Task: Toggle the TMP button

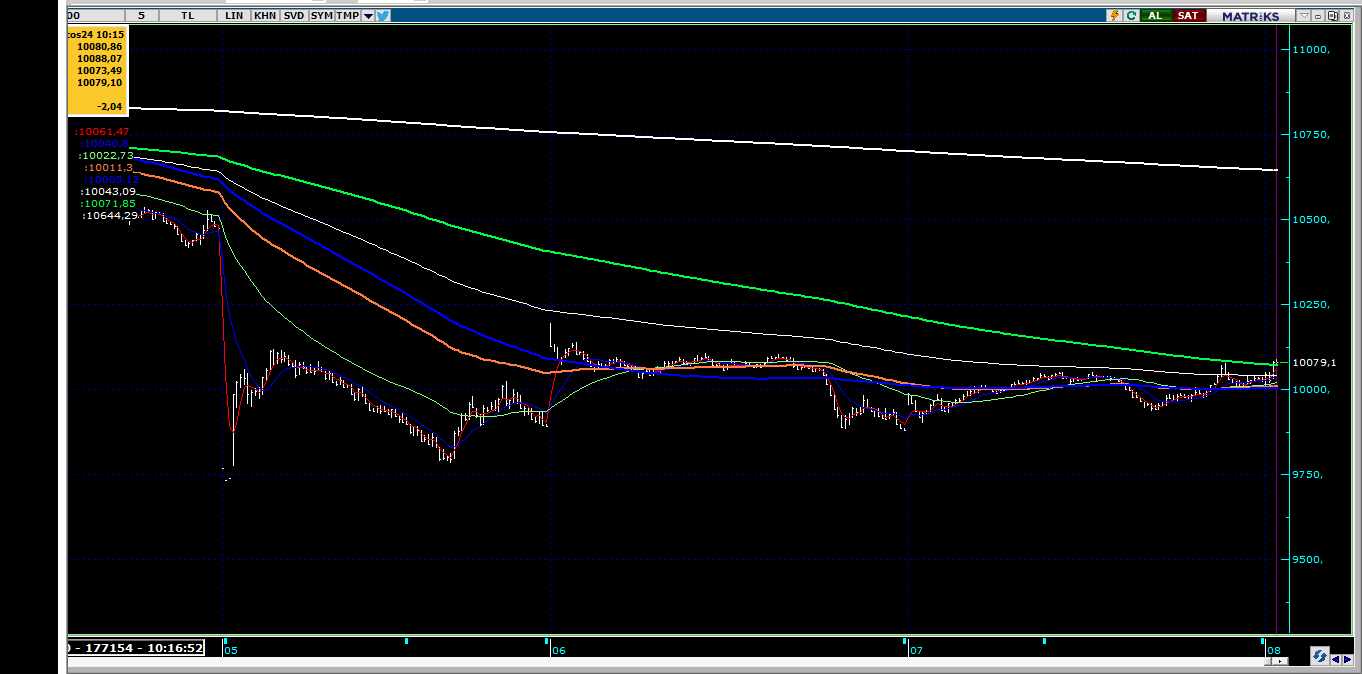Action: [x=347, y=15]
